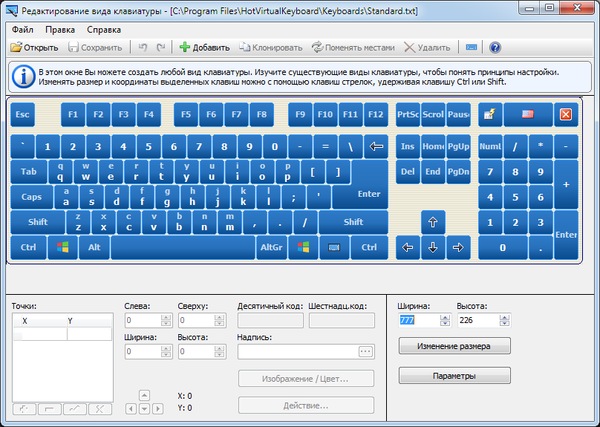This screenshot has width=600, height=427.
Task: Open the Правка menu
Action: pos(60,30)
